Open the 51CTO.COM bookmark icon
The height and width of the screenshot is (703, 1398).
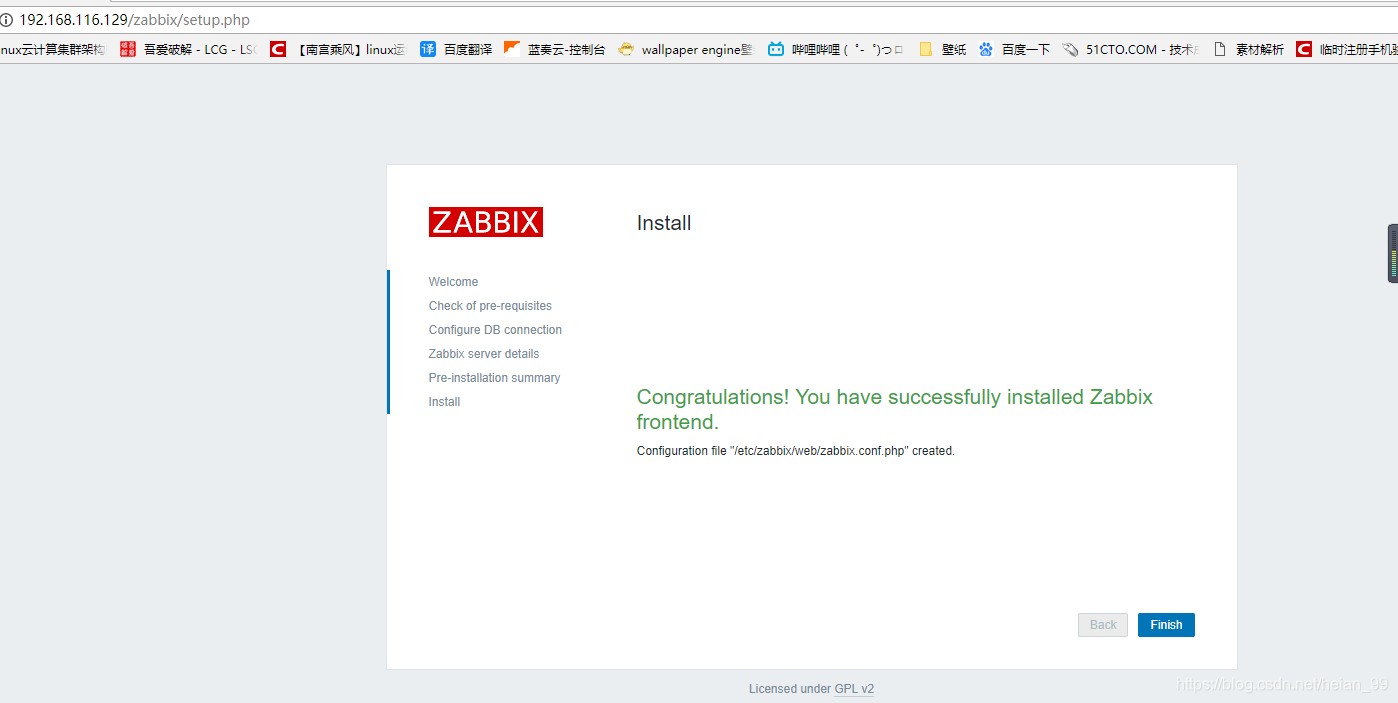pos(1070,49)
